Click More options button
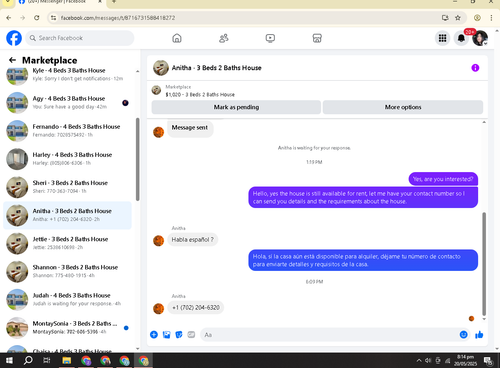 click(403, 107)
